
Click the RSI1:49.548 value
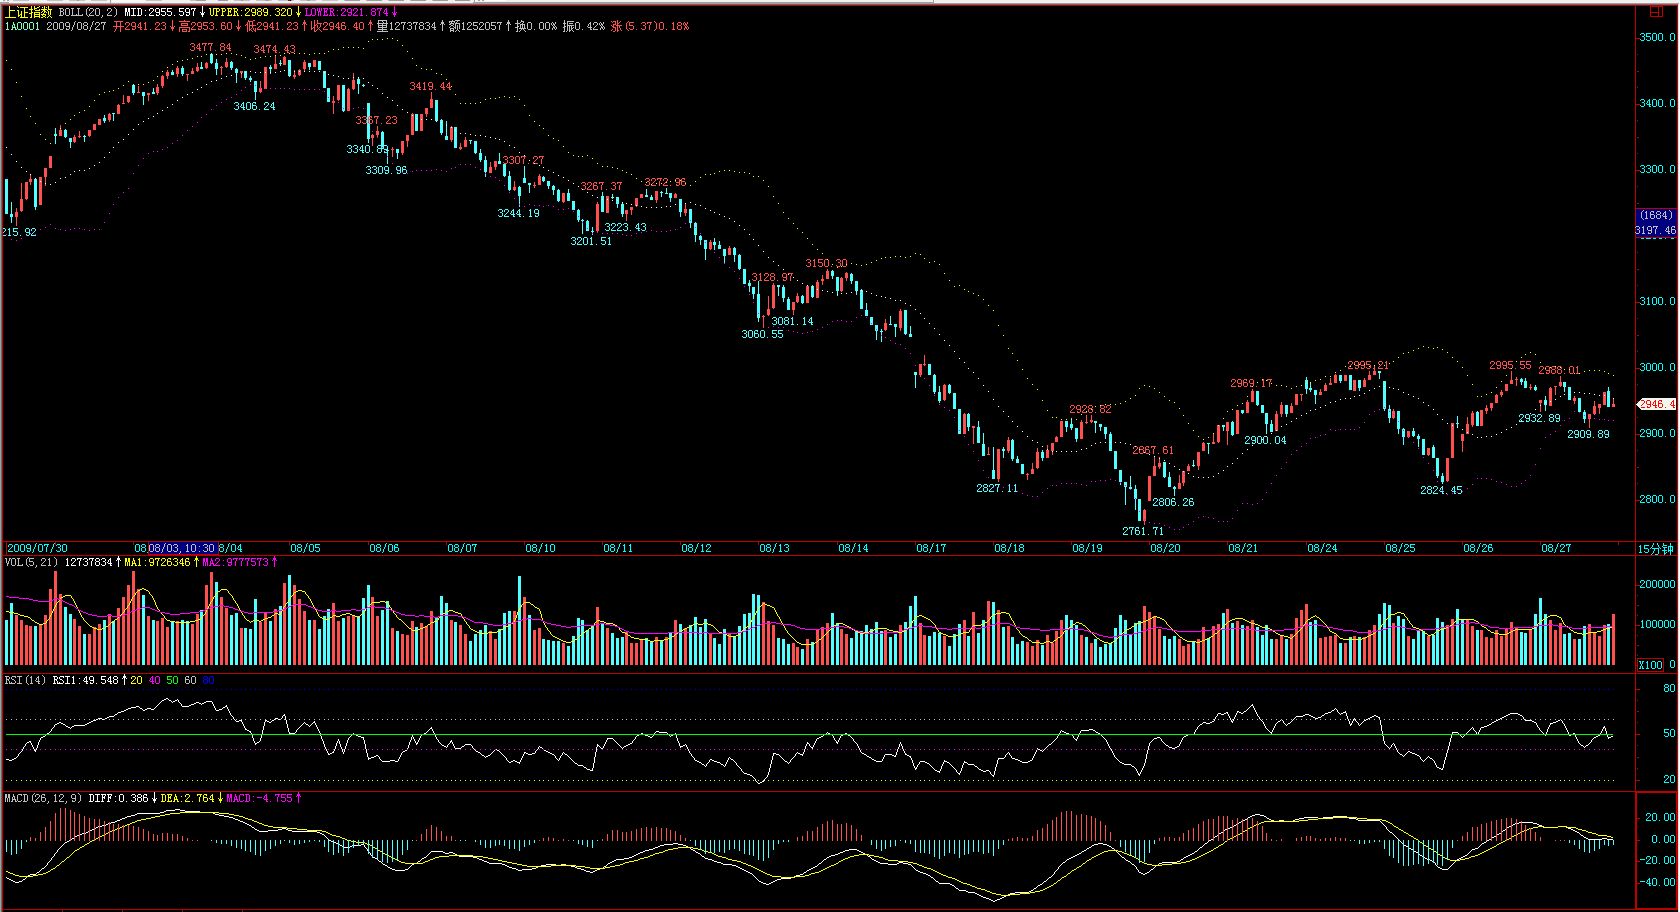pos(85,680)
